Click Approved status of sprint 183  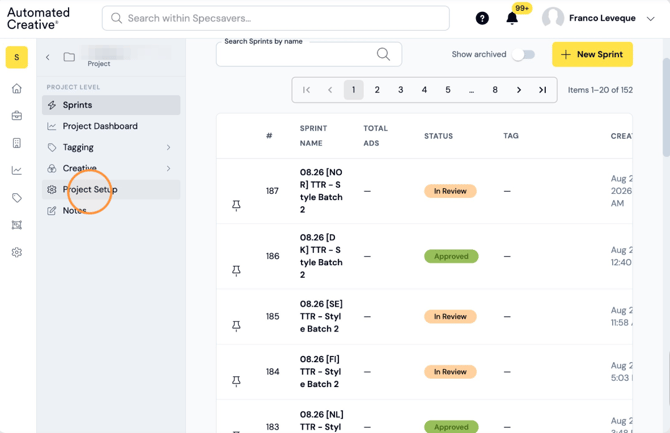pyautogui.click(x=451, y=427)
